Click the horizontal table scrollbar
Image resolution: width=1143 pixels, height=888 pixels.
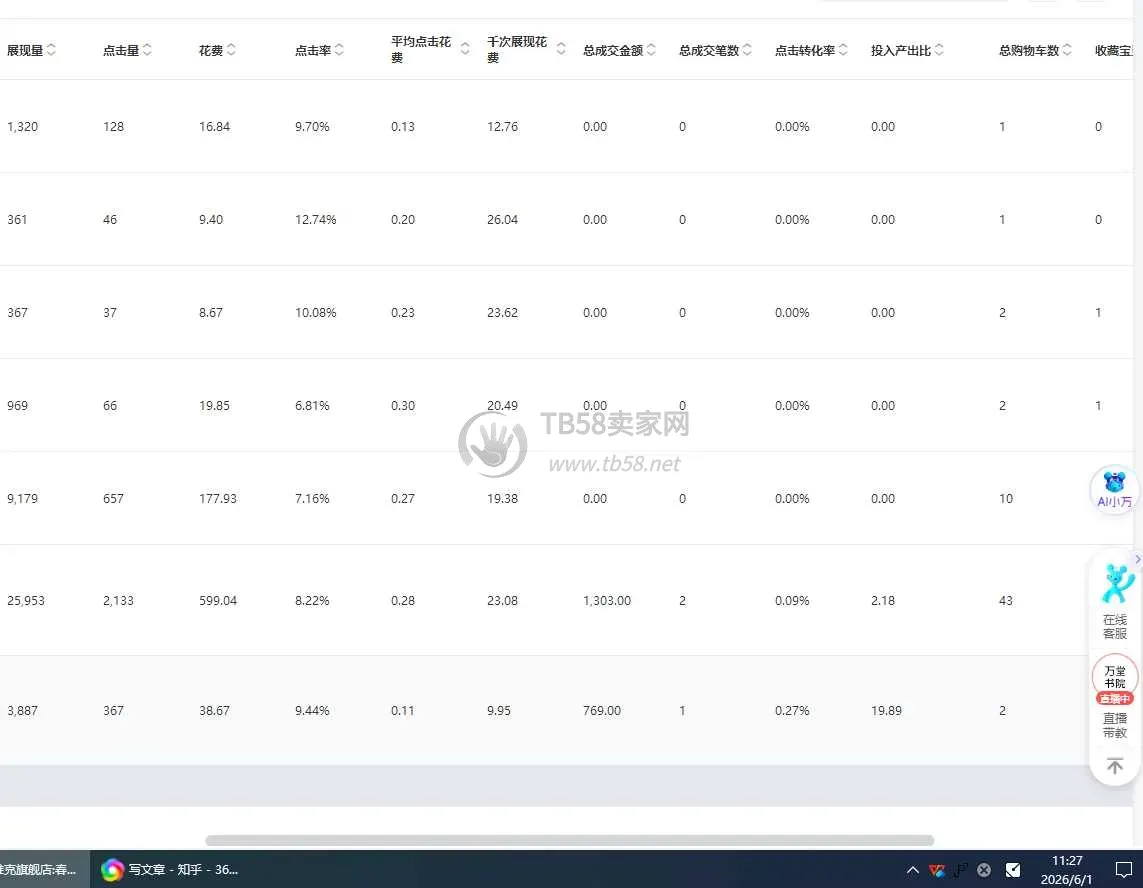[x=569, y=841]
